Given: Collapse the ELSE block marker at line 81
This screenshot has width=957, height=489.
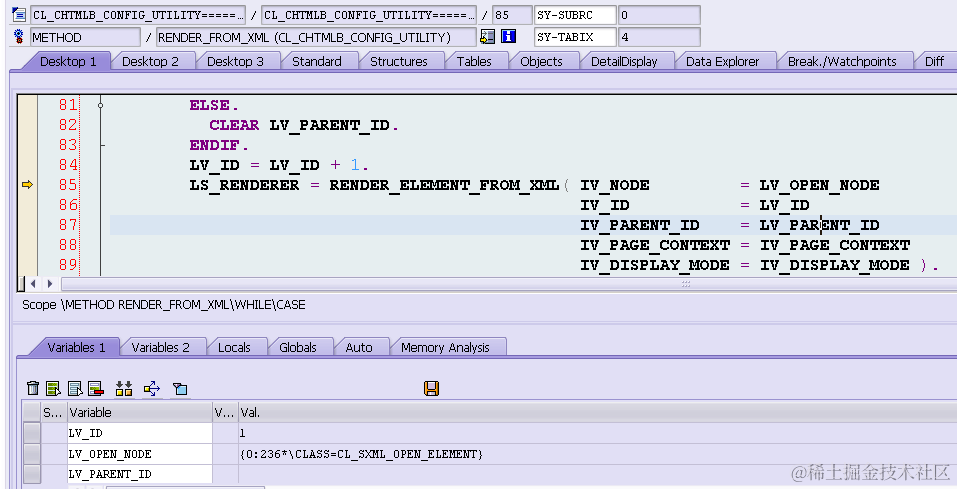Looking at the screenshot, I should click(x=101, y=105).
